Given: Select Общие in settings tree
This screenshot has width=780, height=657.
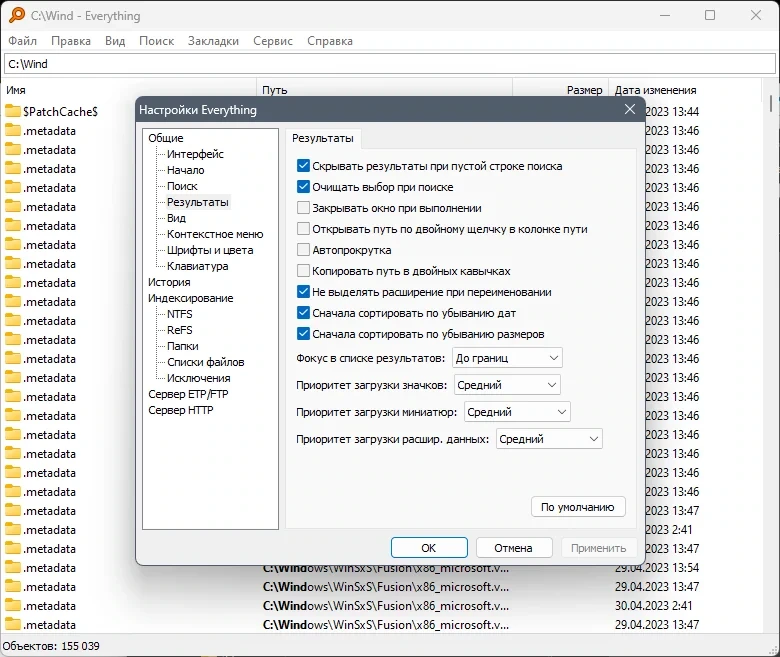Looking at the screenshot, I should tap(166, 138).
